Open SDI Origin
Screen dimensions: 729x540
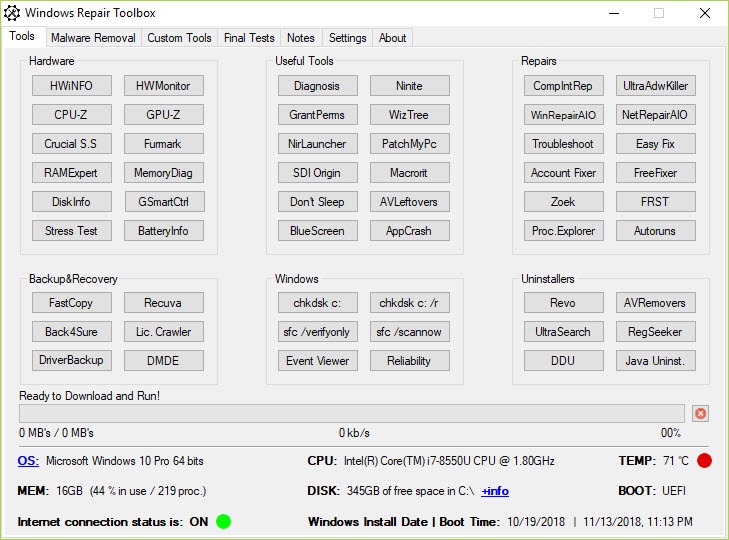click(x=318, y=173)
